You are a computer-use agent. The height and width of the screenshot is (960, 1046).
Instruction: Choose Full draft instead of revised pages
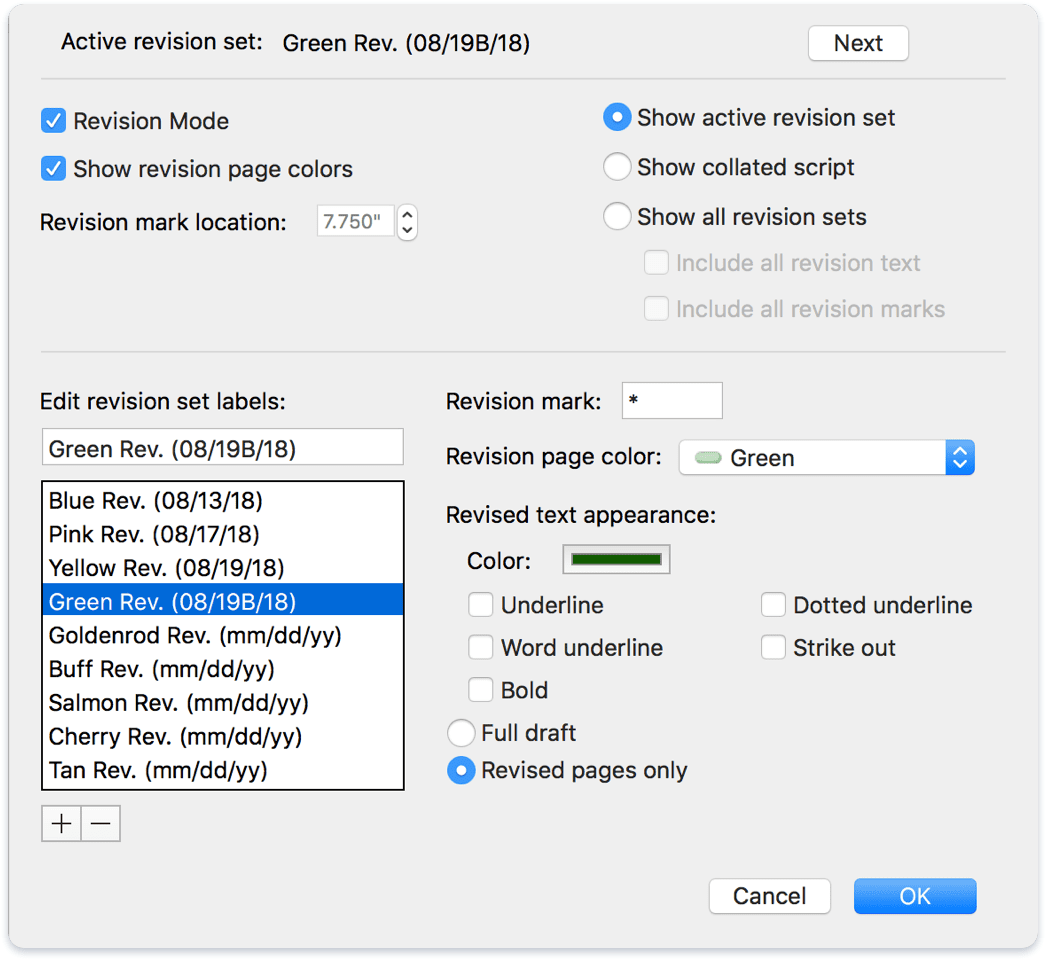point(461,732)
